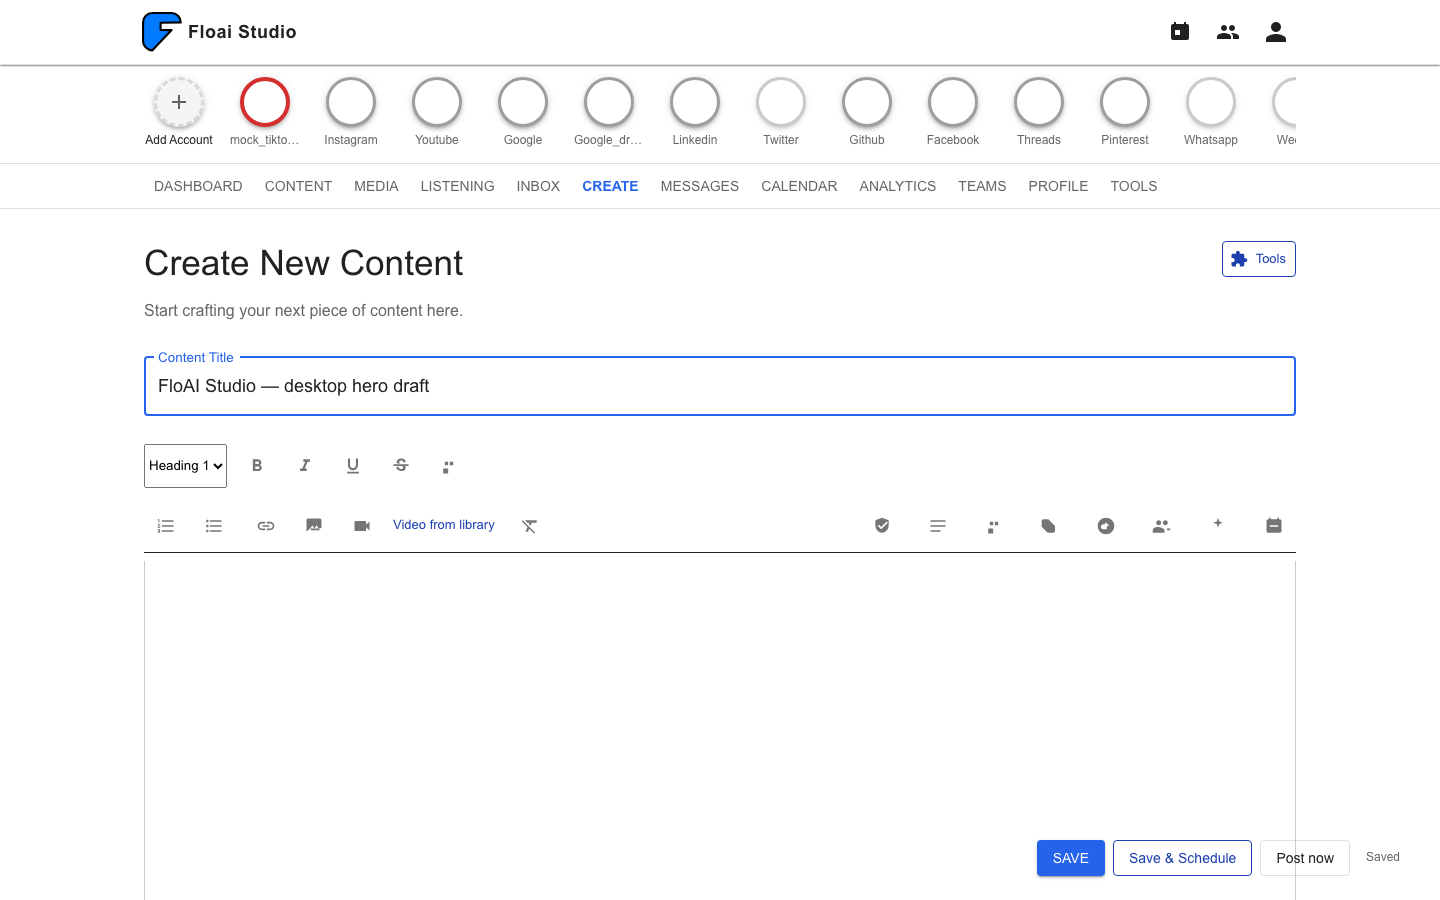Click the round circular icon beside the tag
This screenshot has width=1440, height=900.
(x=1106, y=526)
